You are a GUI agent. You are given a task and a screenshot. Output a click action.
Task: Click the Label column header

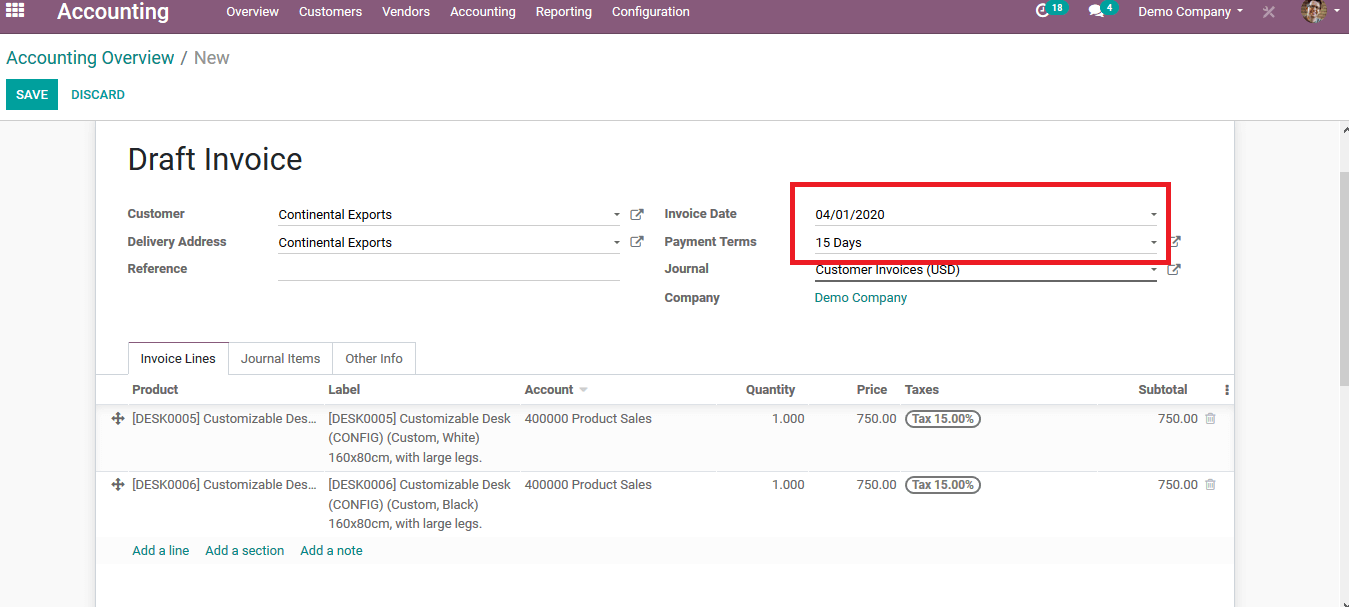[x=344, y=390]
